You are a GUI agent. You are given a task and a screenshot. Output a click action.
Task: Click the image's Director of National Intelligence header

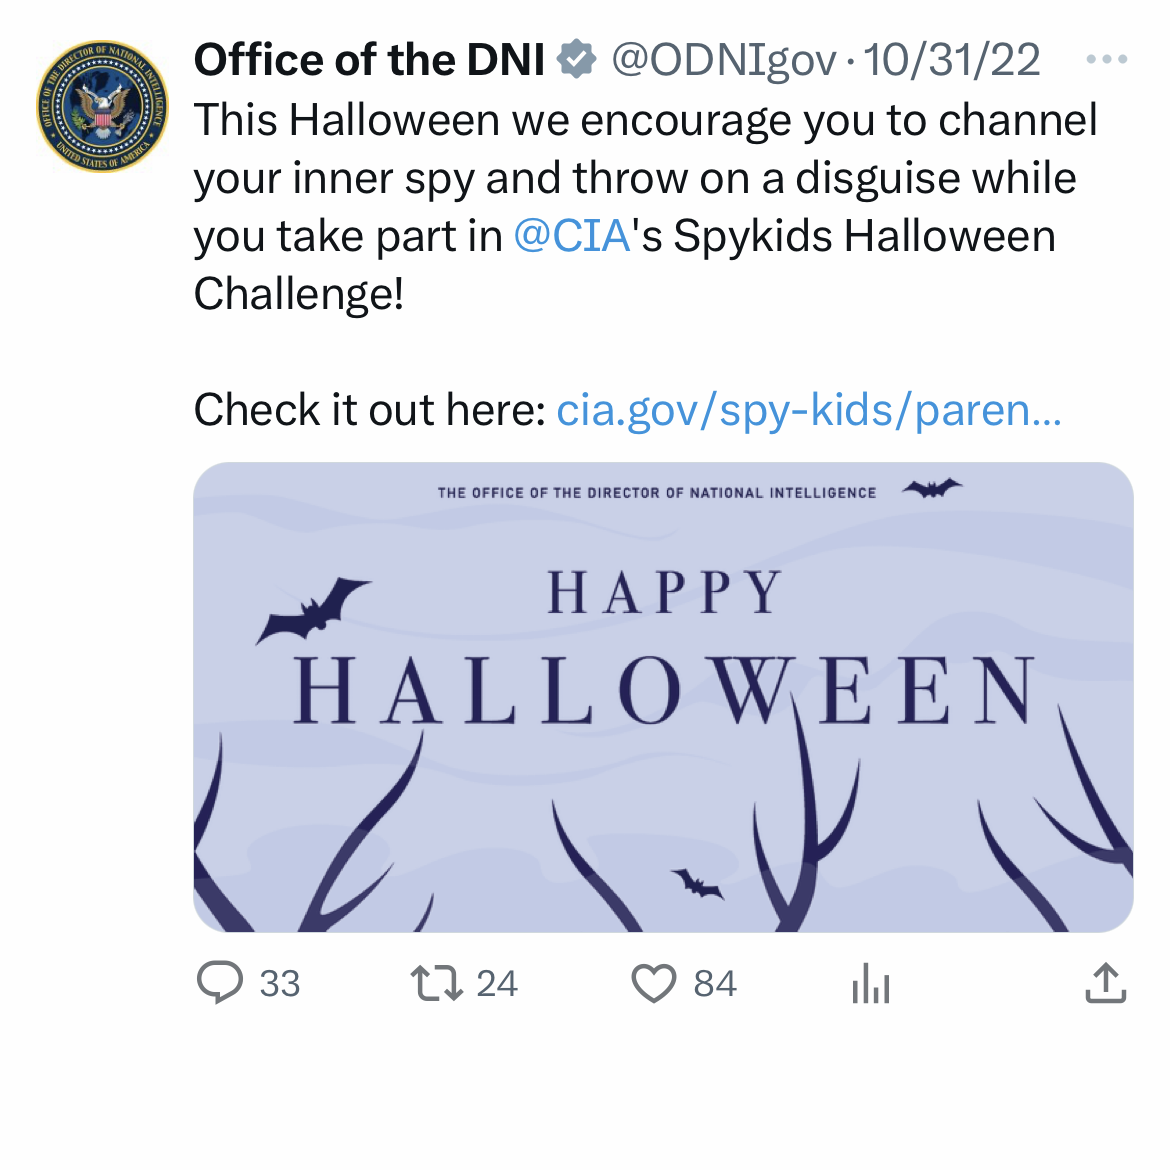coord(656,493)
